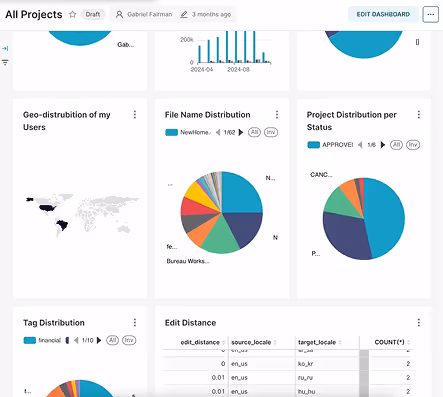The width and height of the screenshot is (443, 397).
Task: Click the CANC... label on status pie
Action: [x=321, y=174]
